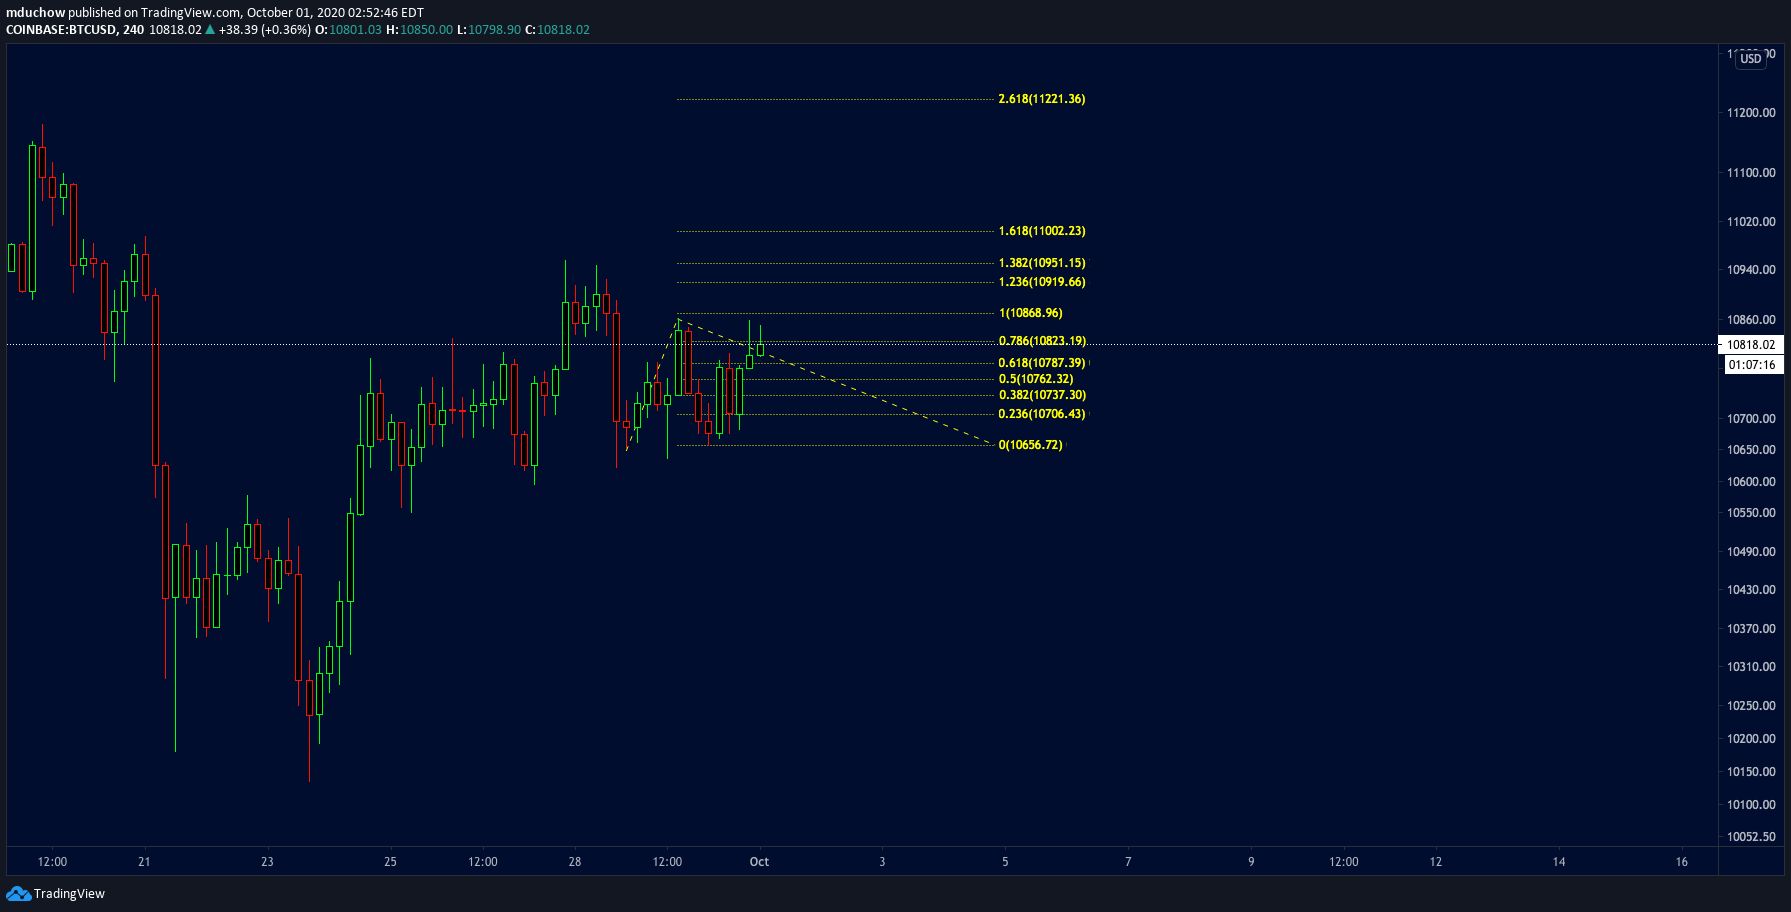Click the TradingView wordmark text
Image resolution: width=1791 pixels, height=912 pixels.
point(69,894)
